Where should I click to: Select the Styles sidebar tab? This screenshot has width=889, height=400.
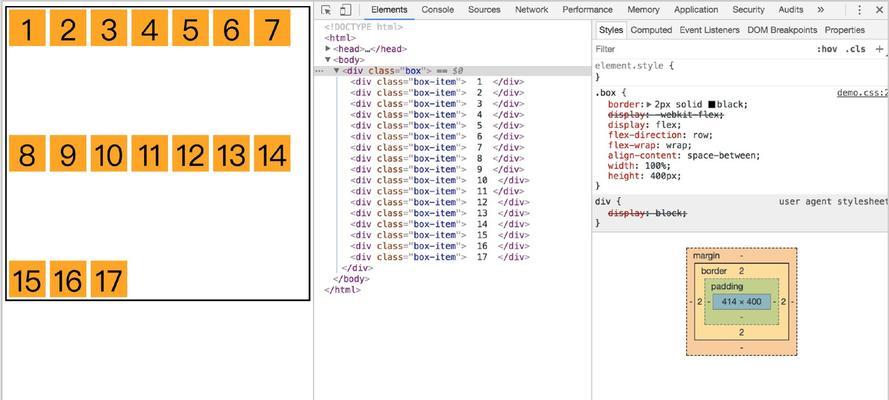tap(611, 30)
